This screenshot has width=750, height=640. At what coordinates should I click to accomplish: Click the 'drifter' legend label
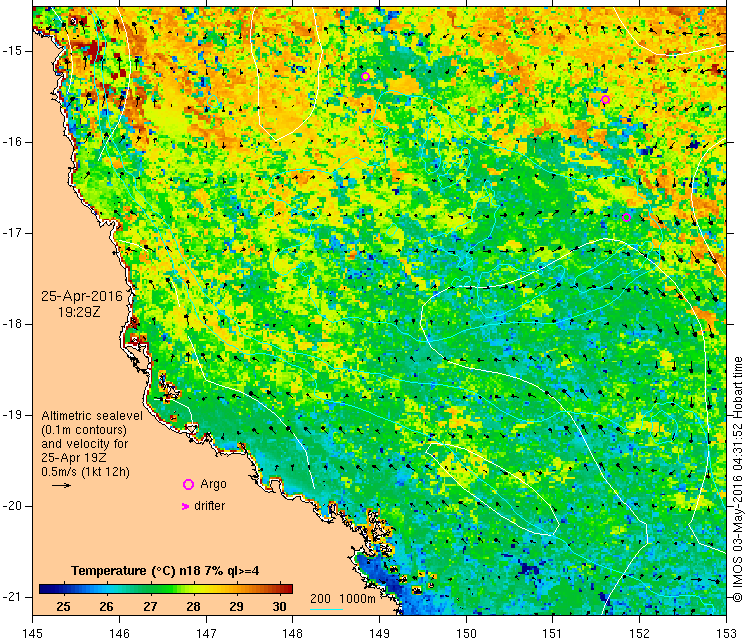pos(210,506)
